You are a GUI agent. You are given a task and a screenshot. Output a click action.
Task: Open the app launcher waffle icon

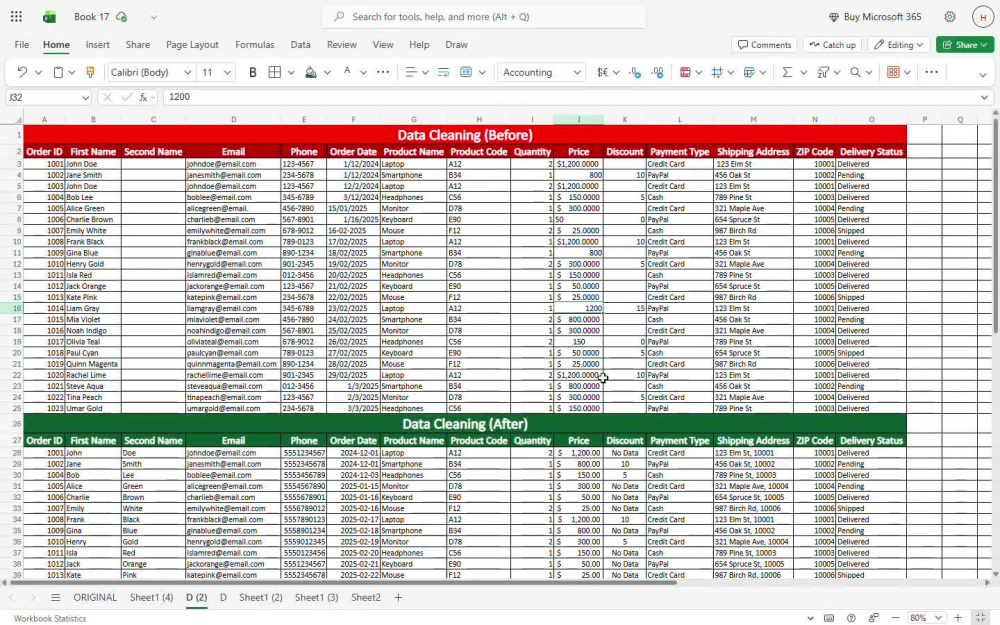point(16,17)
